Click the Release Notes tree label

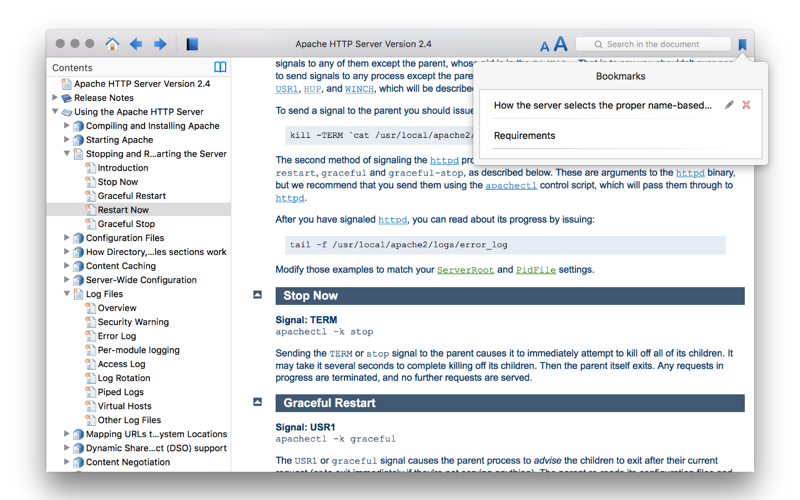(104, 97)
